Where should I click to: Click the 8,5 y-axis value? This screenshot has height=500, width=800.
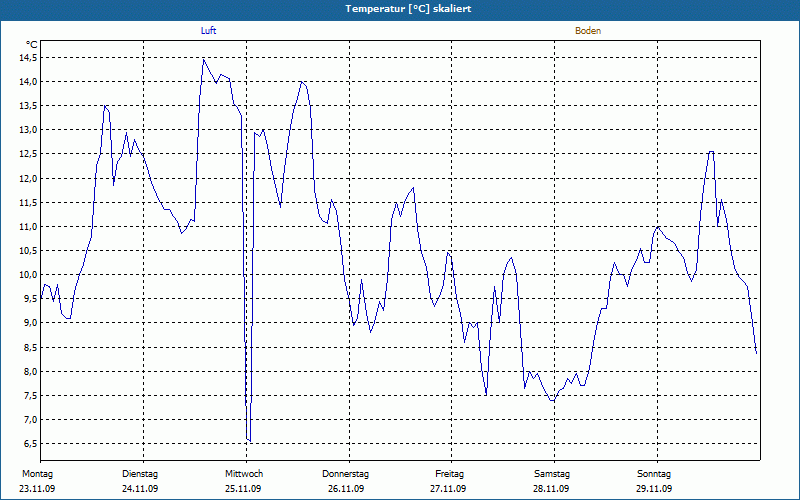(30, 347)
